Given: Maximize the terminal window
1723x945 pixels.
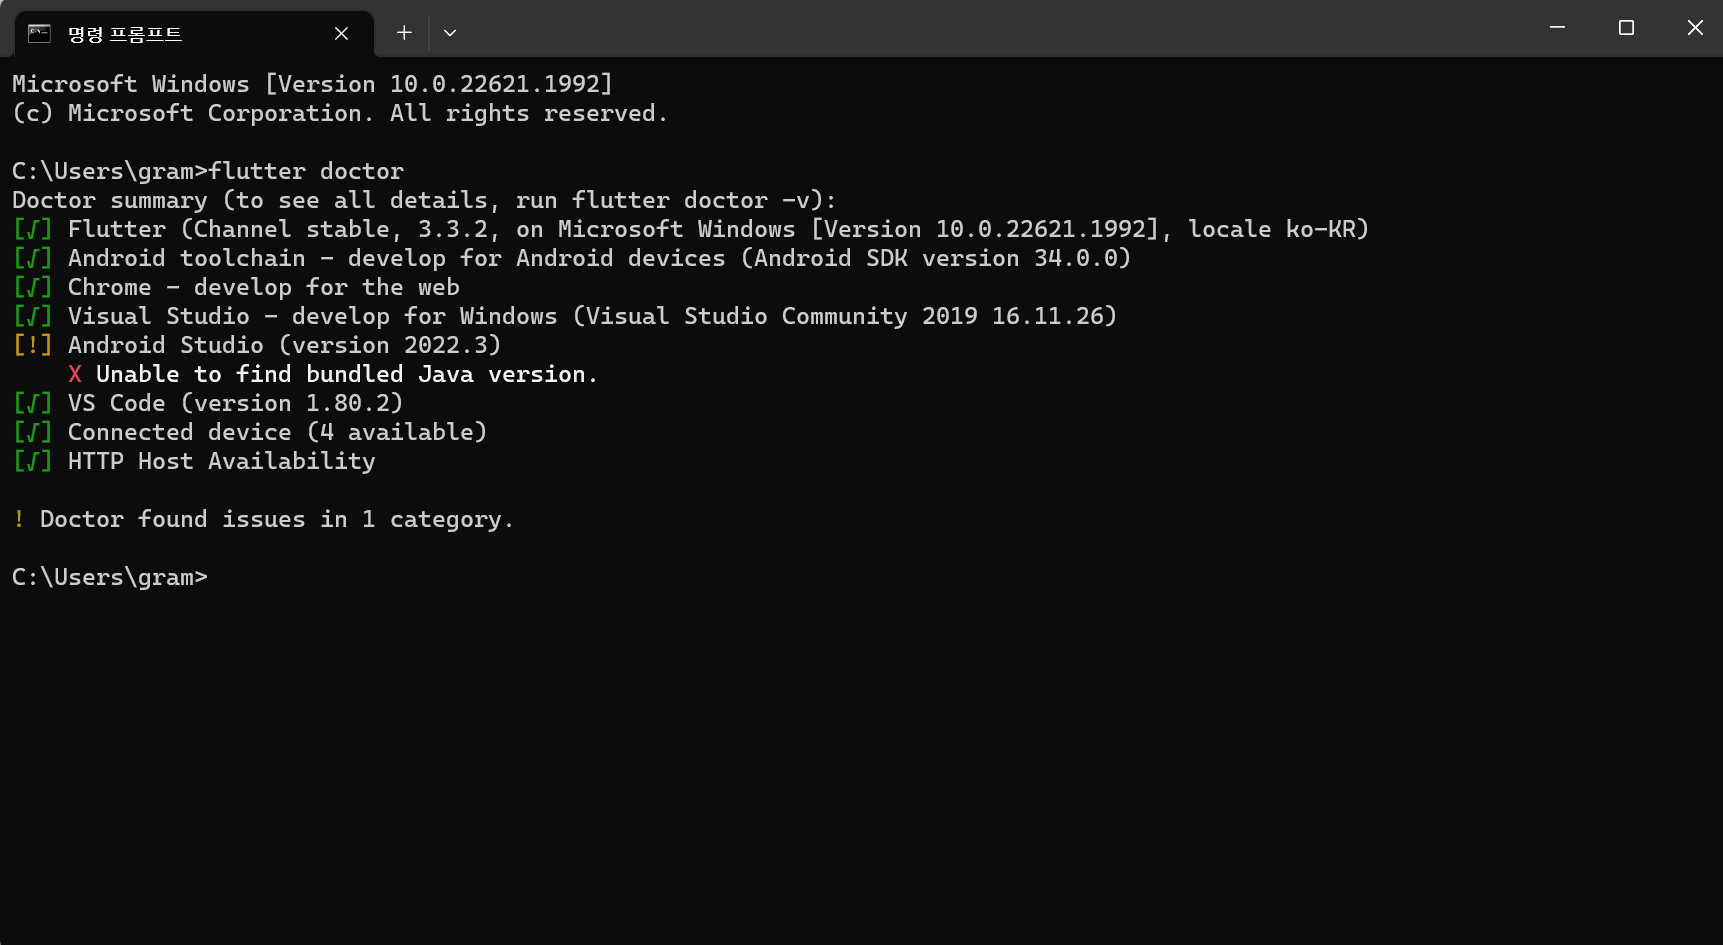Looking at the screenshot, I should tap(1626, 28).
